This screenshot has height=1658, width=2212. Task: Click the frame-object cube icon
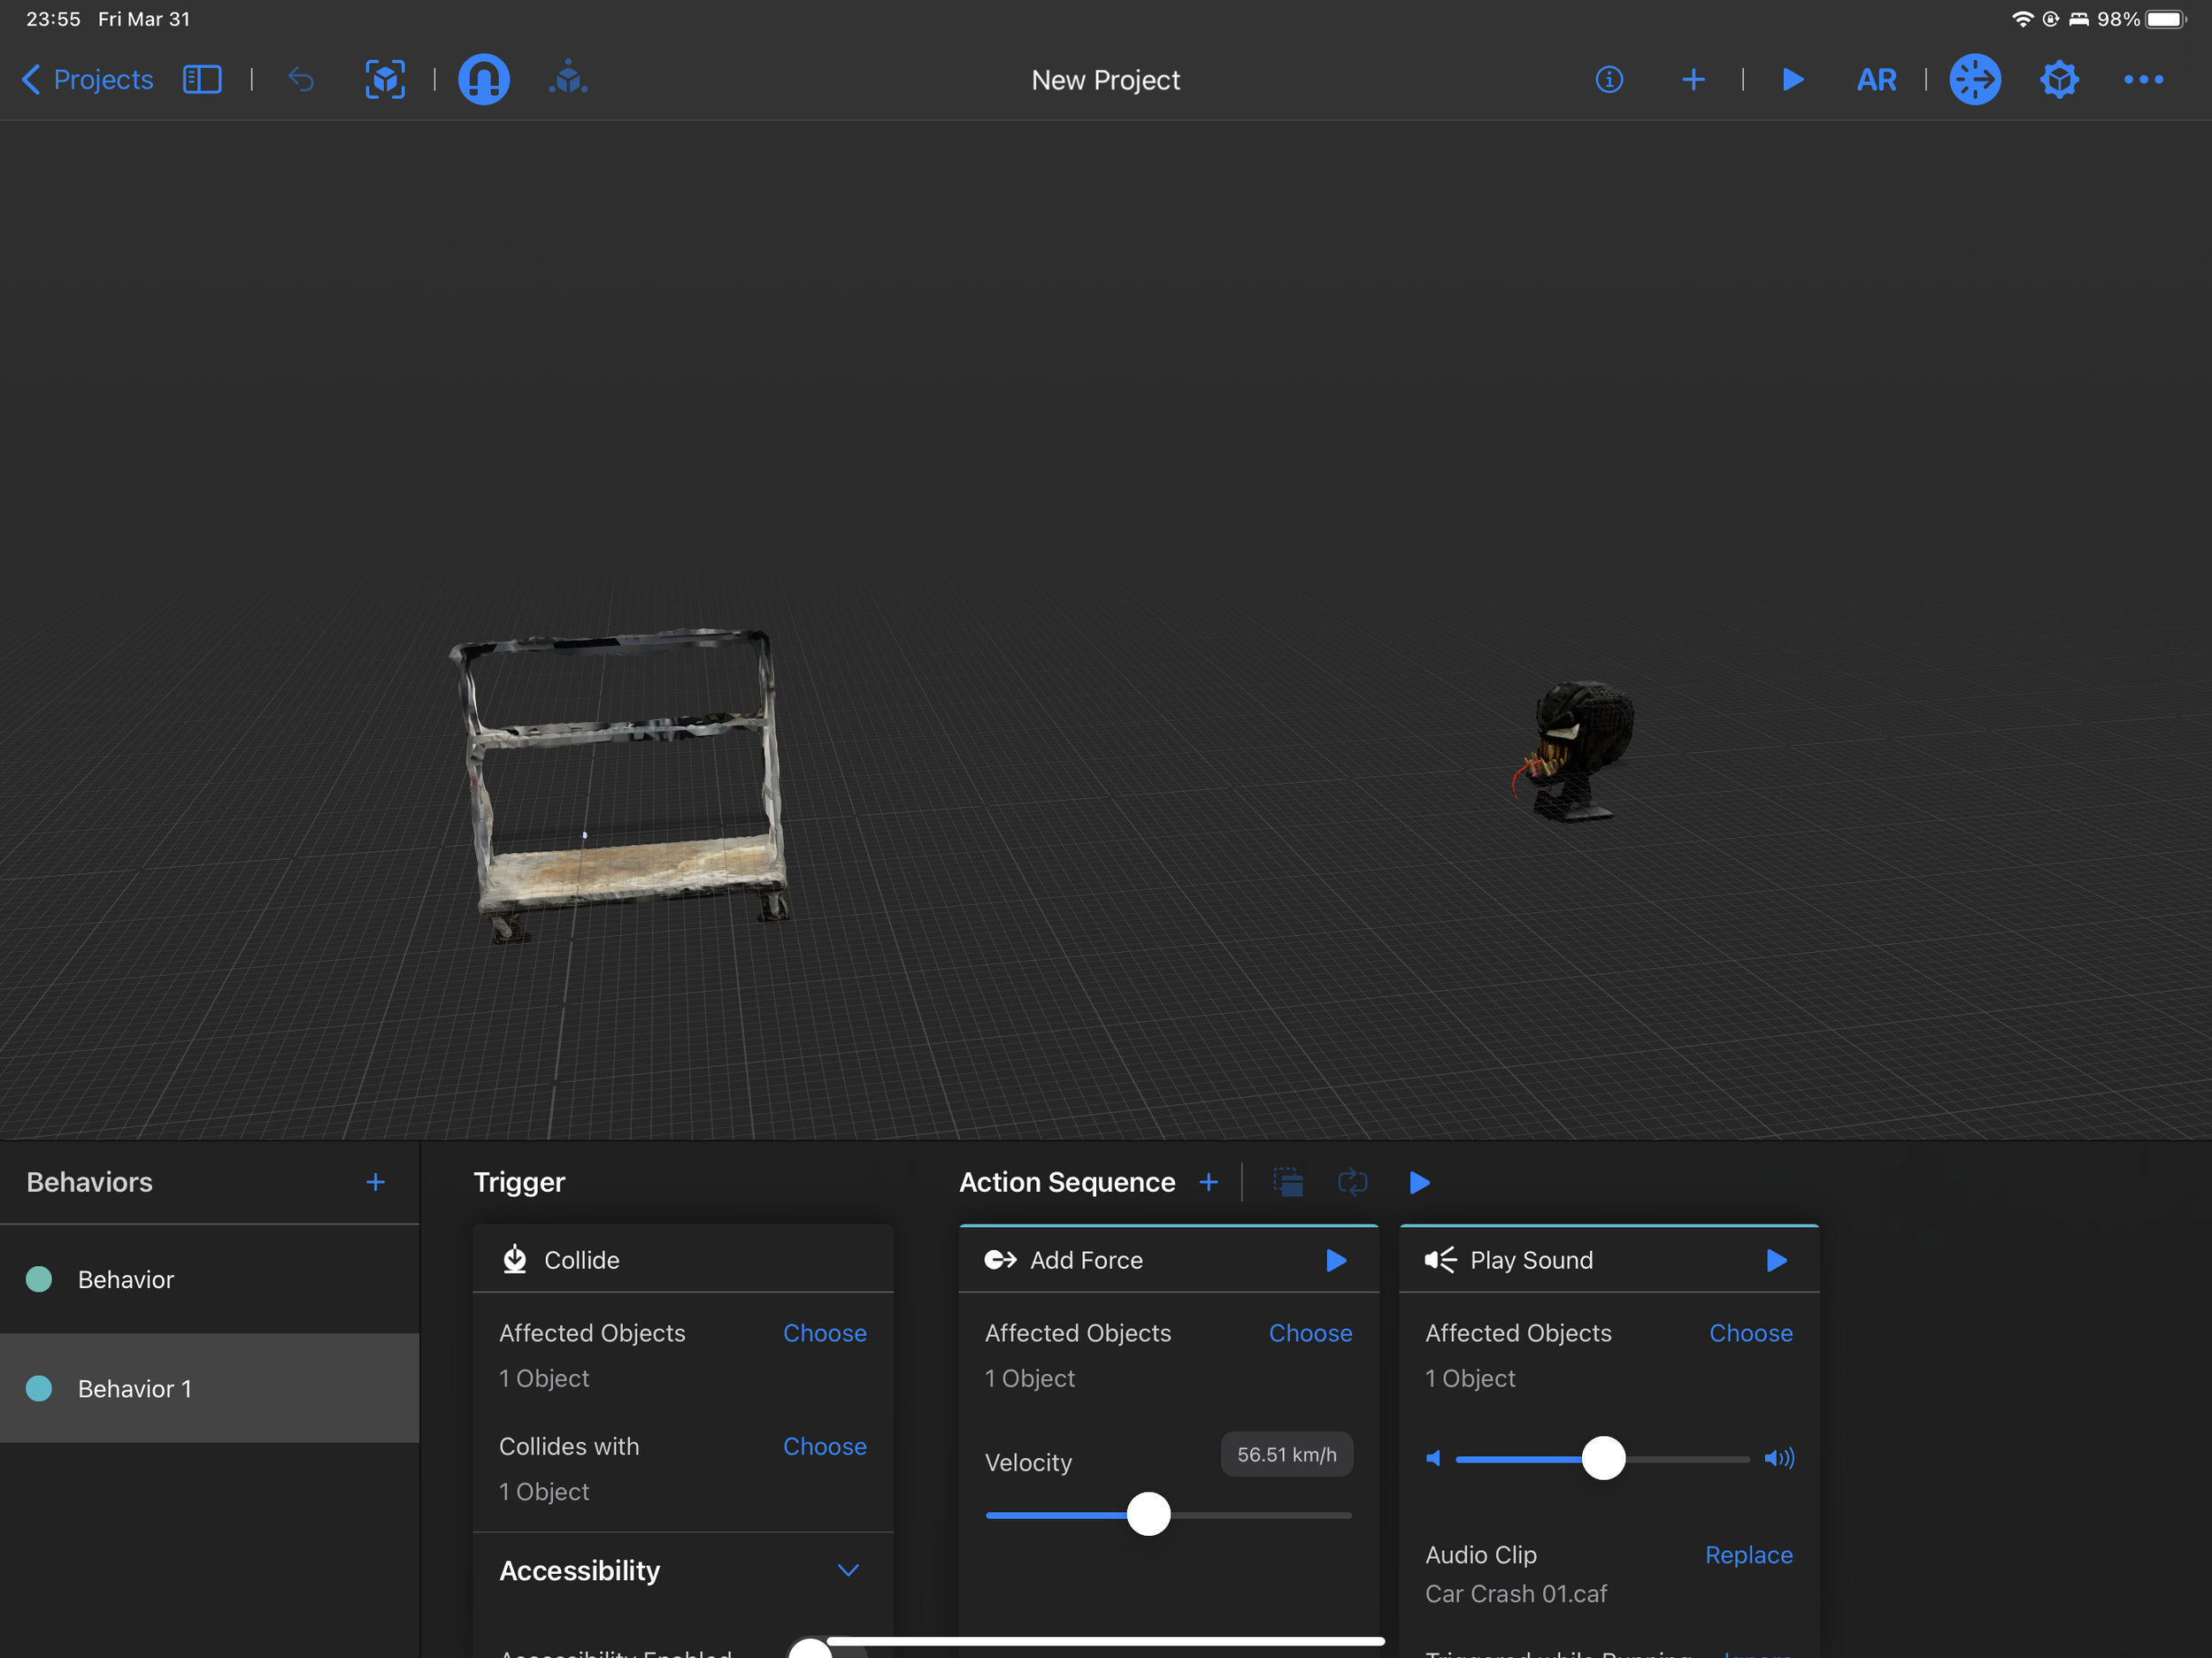(385, 79)
